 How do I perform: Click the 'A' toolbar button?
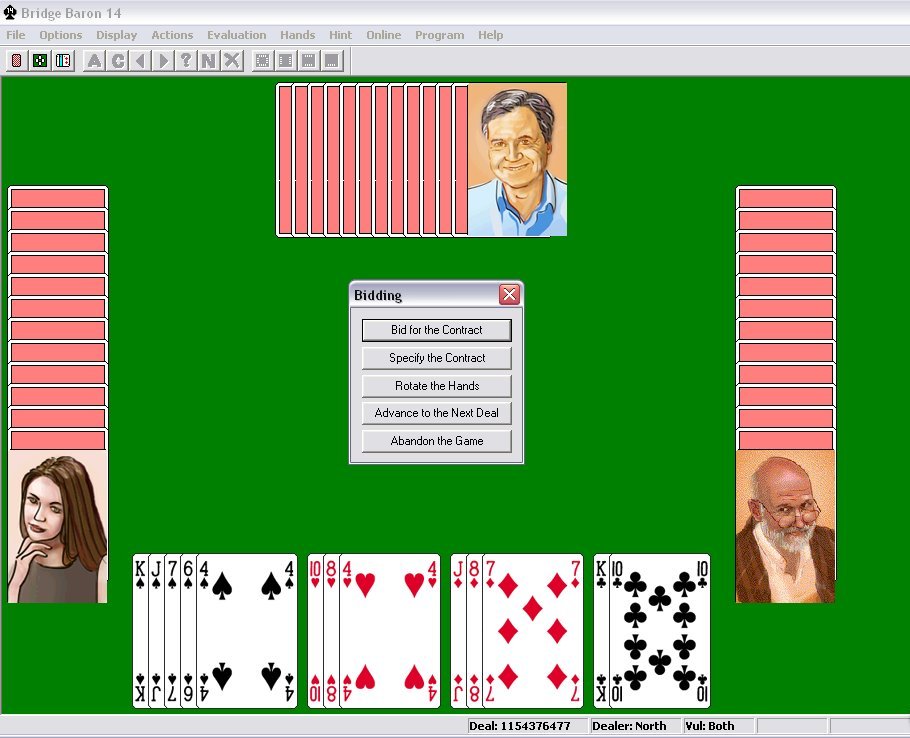tap(94, 61)
